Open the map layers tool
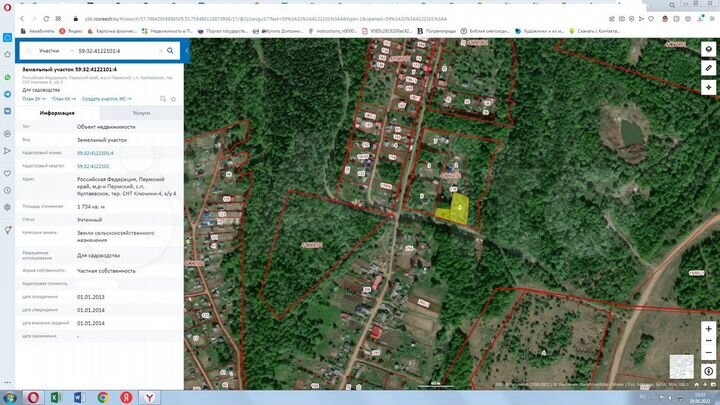This screenshot has width=720, height=405. (x=708, y=49)
